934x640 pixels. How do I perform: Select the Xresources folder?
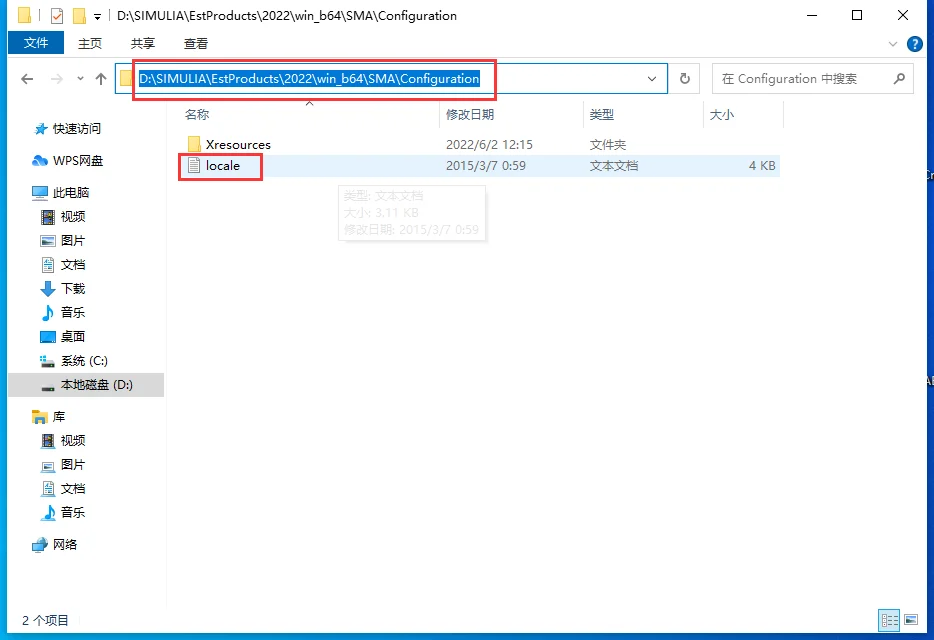pyautogui.click(x=238, y=144)
